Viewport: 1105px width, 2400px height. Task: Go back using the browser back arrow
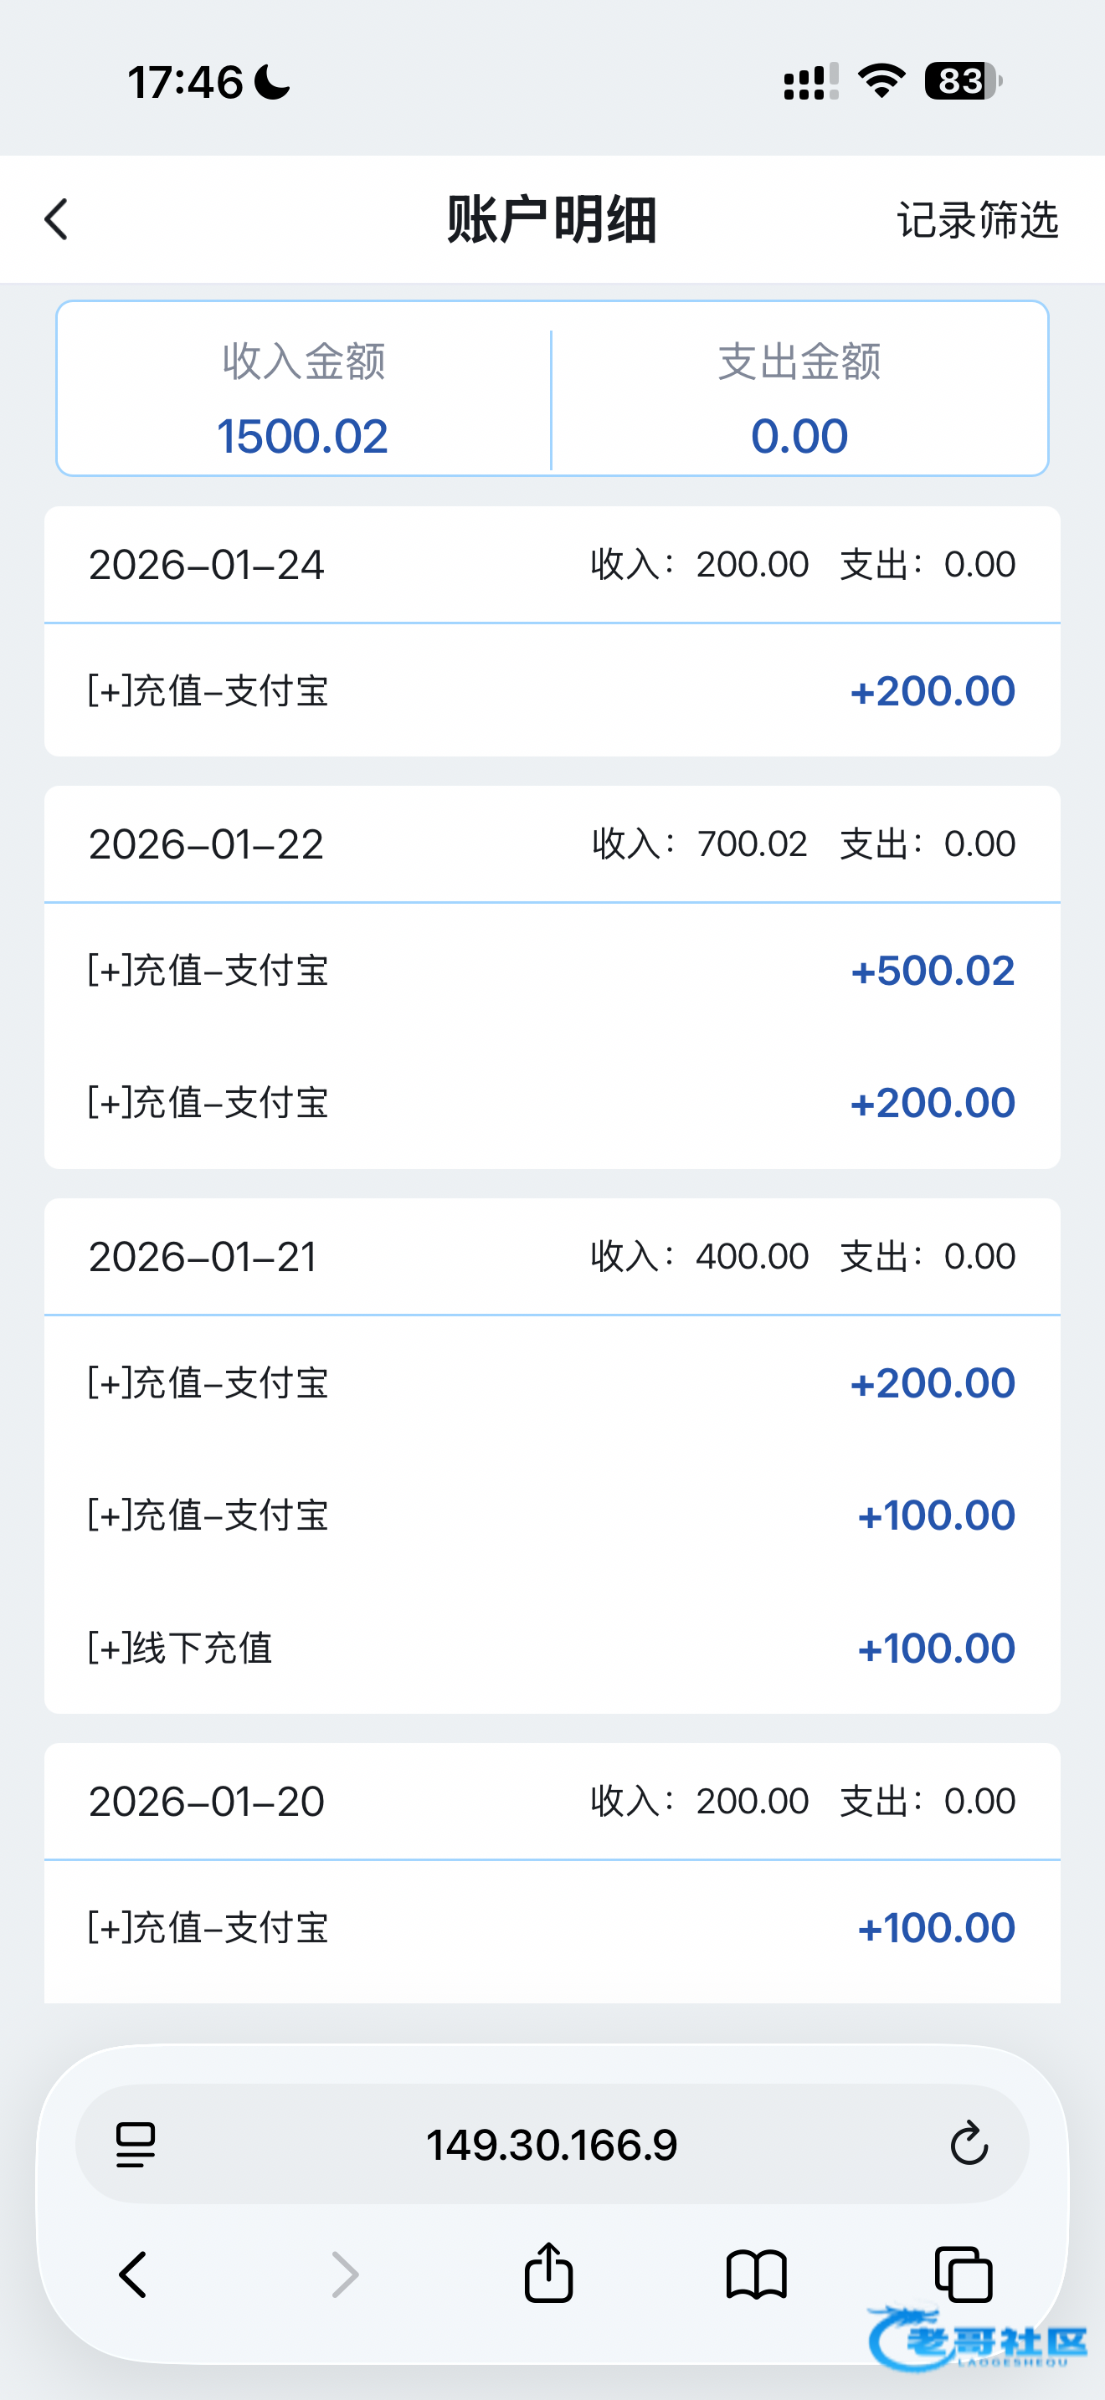(133, 2275)
